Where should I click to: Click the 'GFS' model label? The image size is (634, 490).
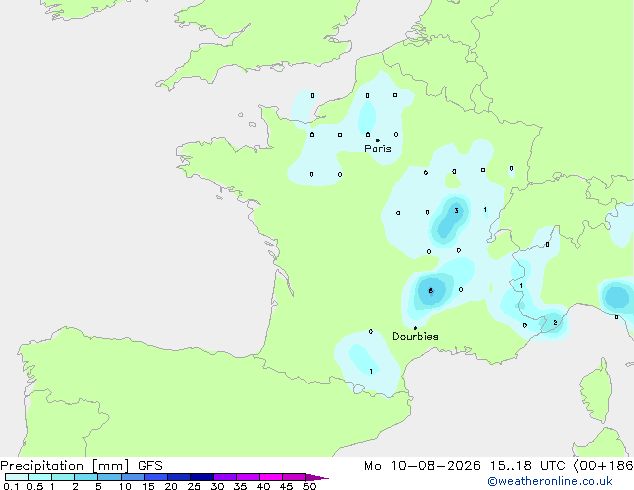coord(150,466)
